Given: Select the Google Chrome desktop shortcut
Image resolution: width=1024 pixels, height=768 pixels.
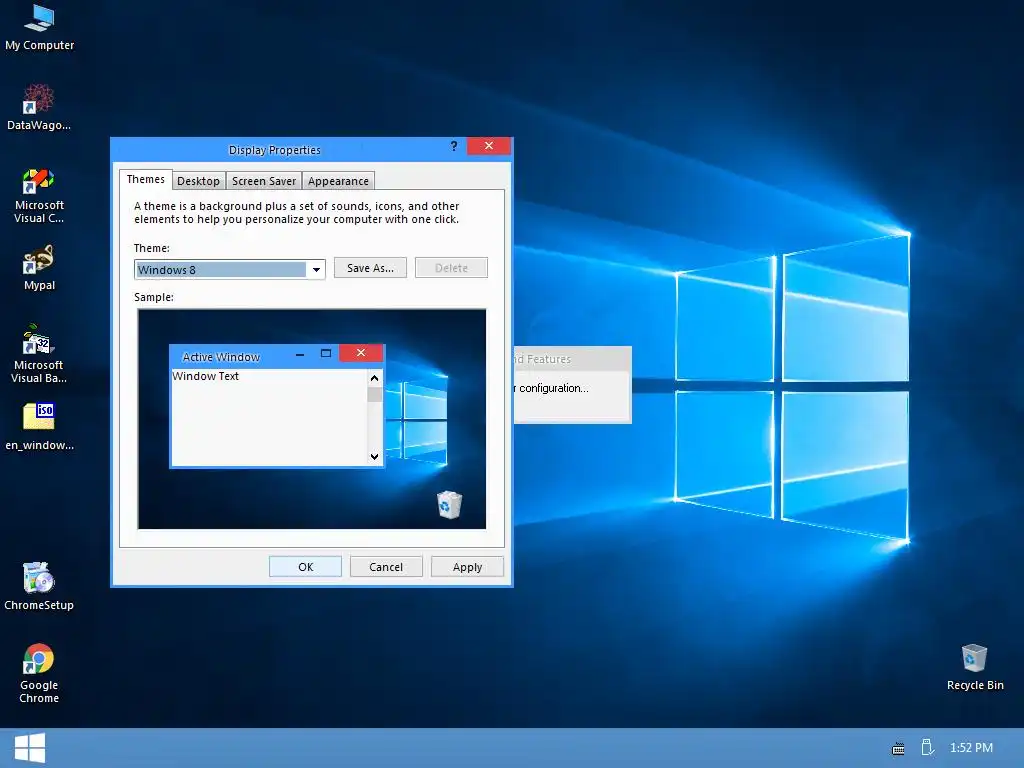Looking at the screenshot, I should pos(39,673).
